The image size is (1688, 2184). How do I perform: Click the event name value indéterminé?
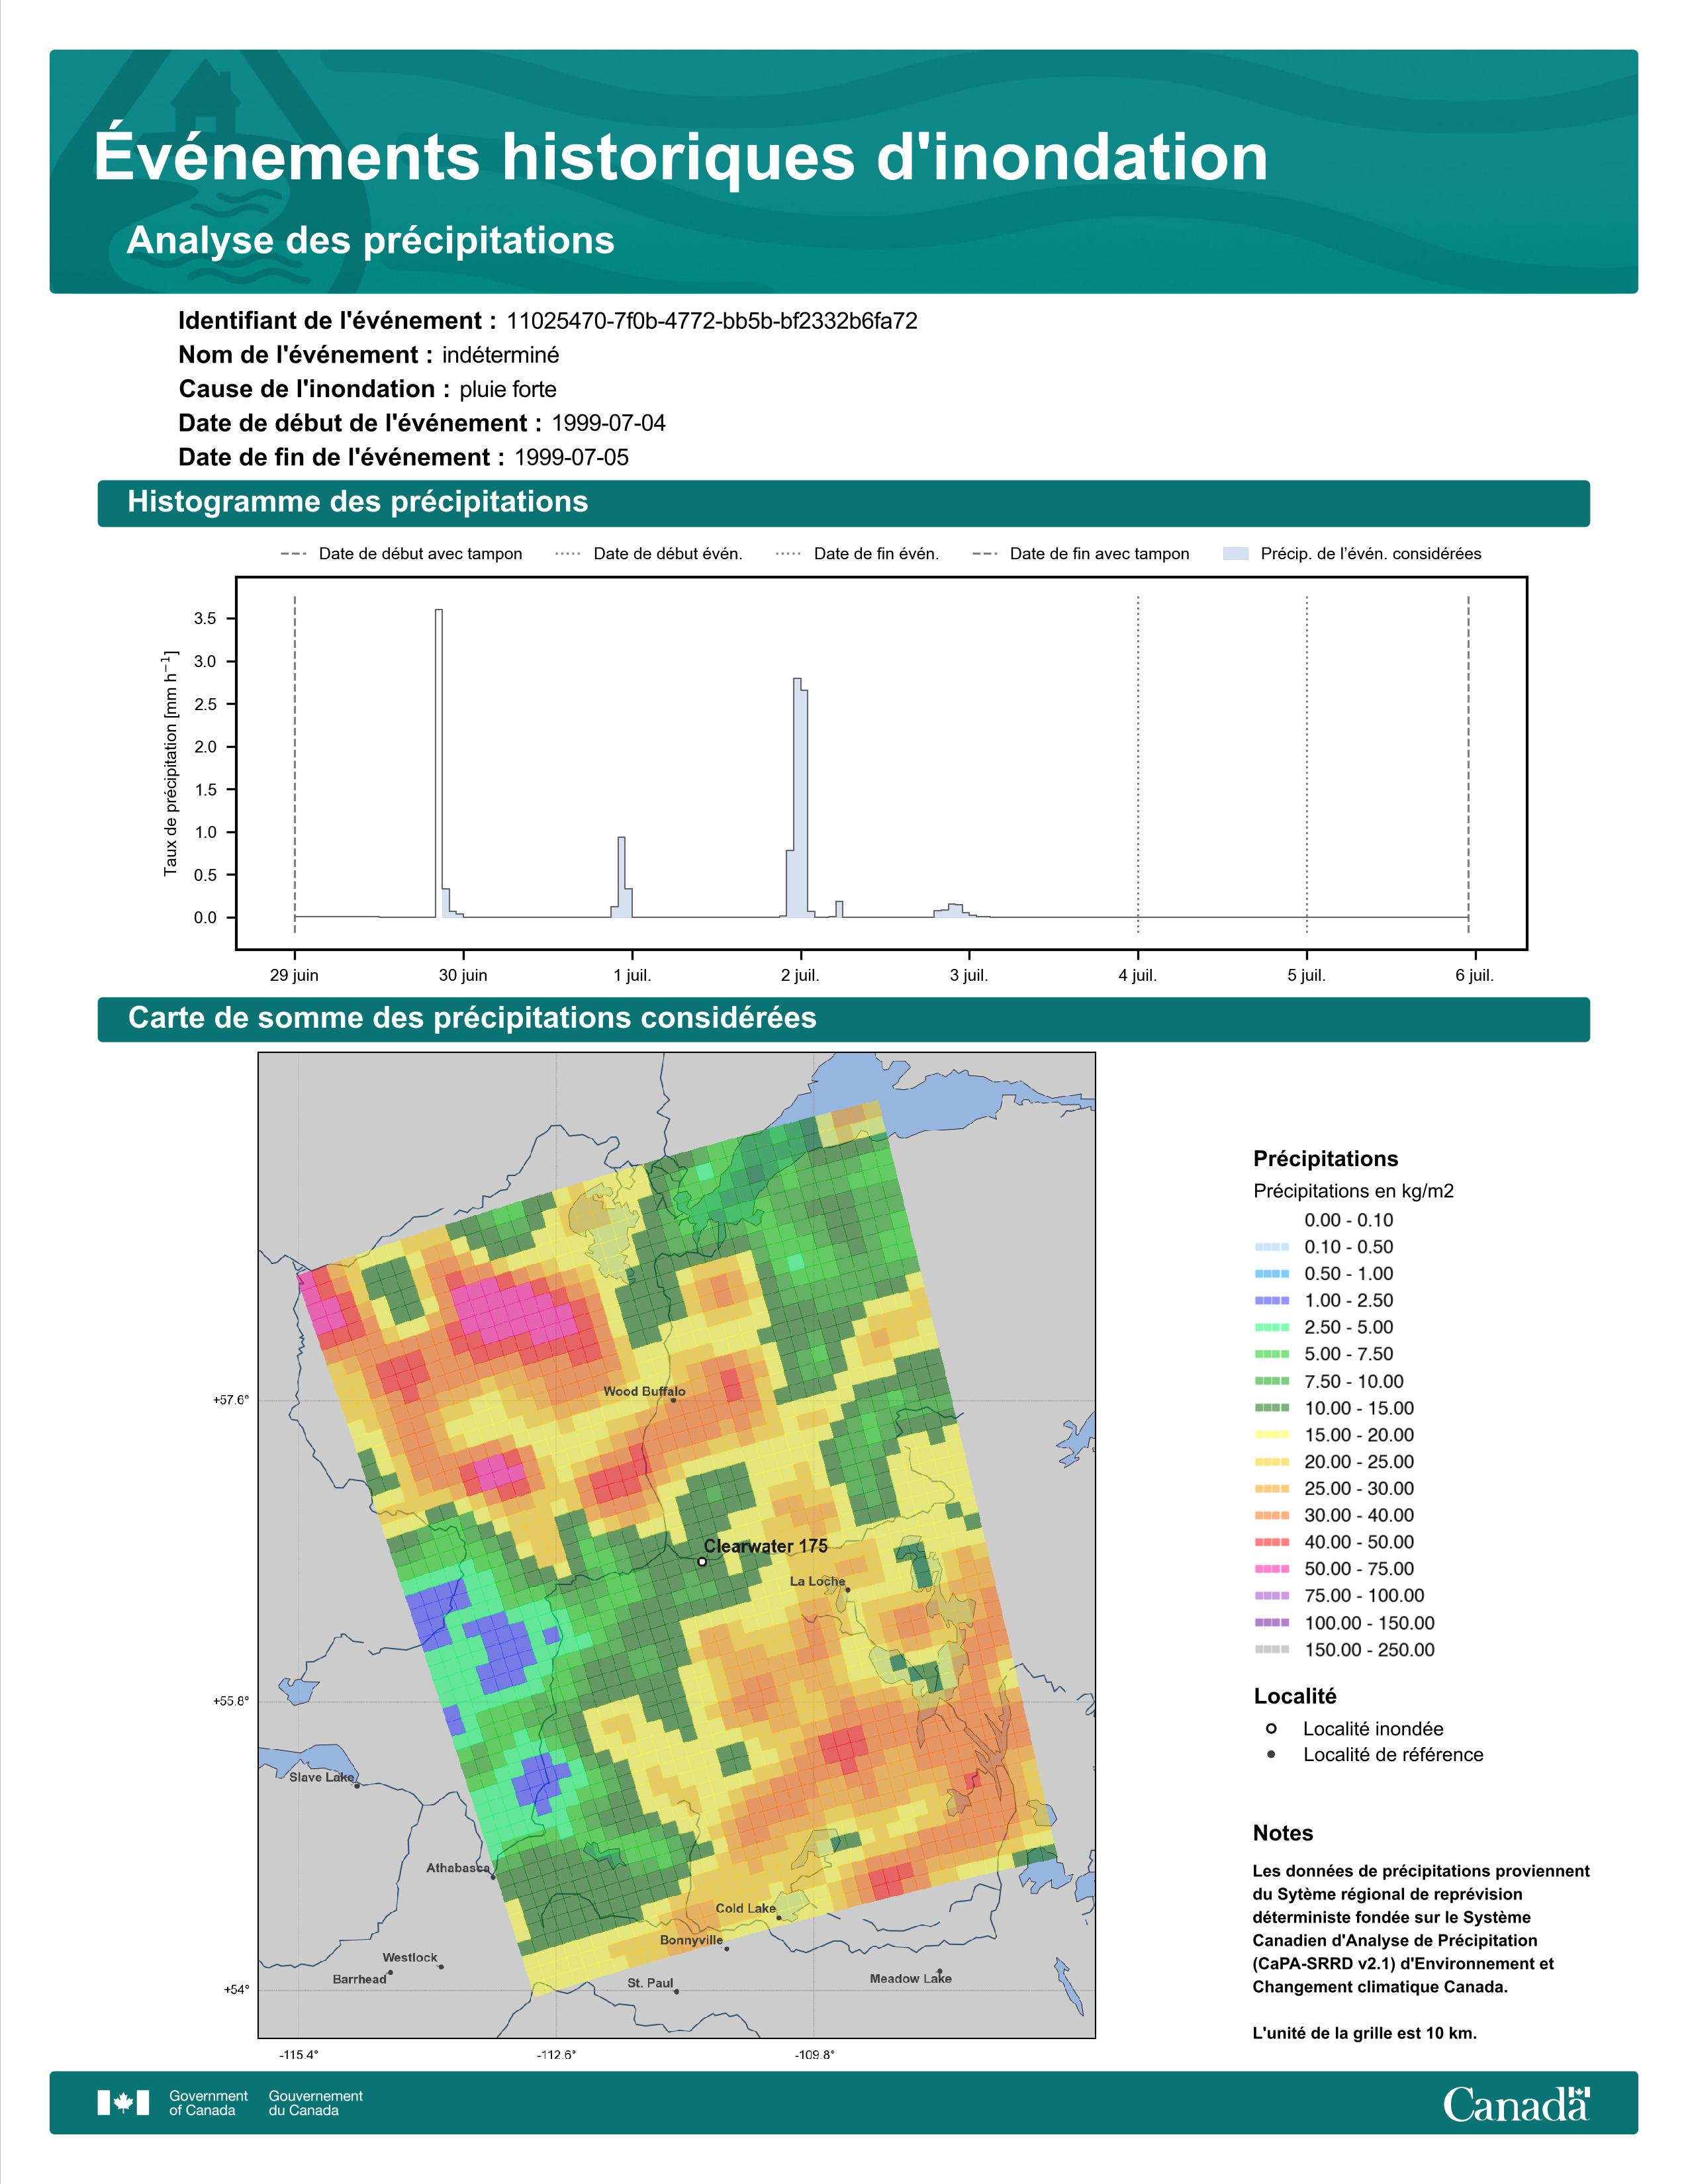(501, 355)
